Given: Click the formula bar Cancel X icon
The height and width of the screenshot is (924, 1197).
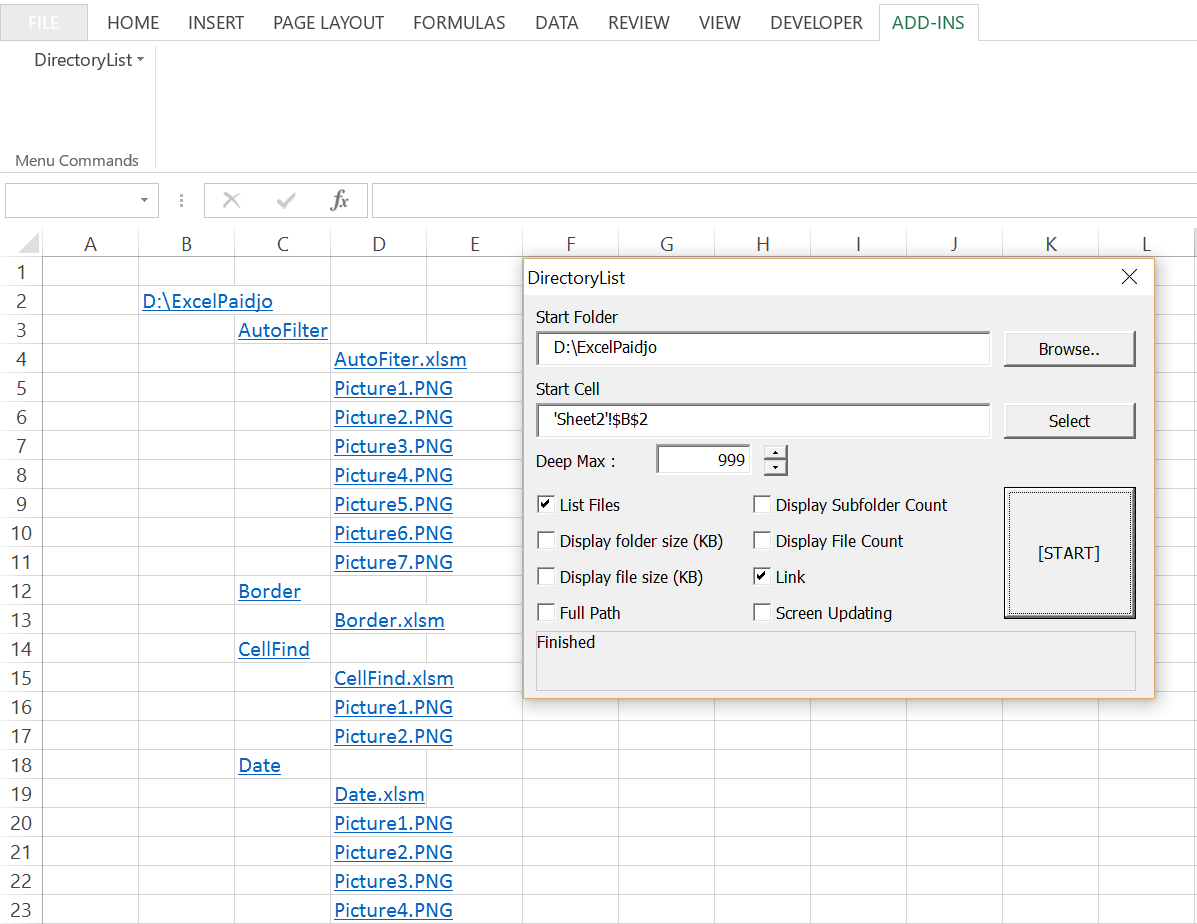Looking at the screenshot, I should point(231,200).
